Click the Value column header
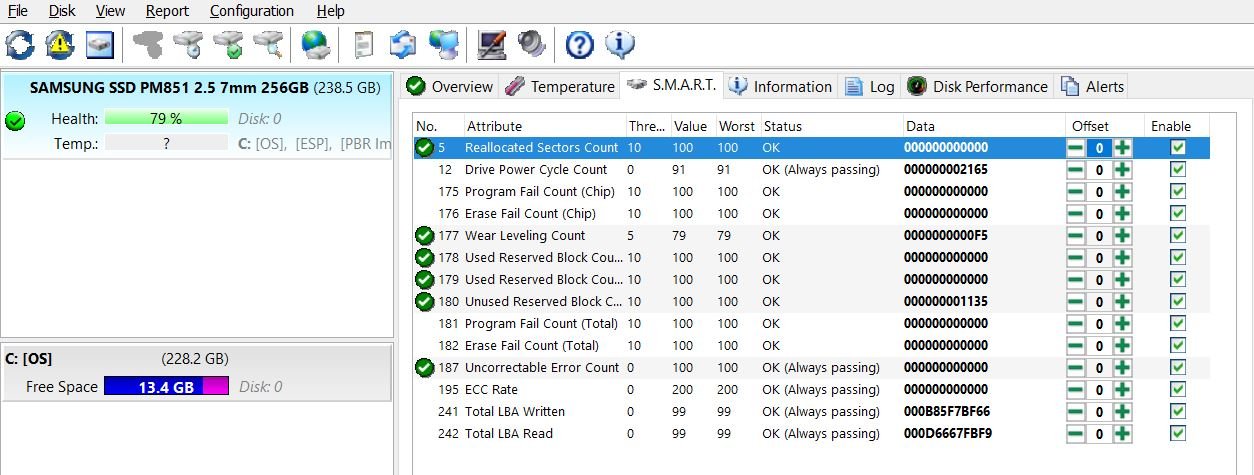The image size is (1254, 475). pos(691,126)
